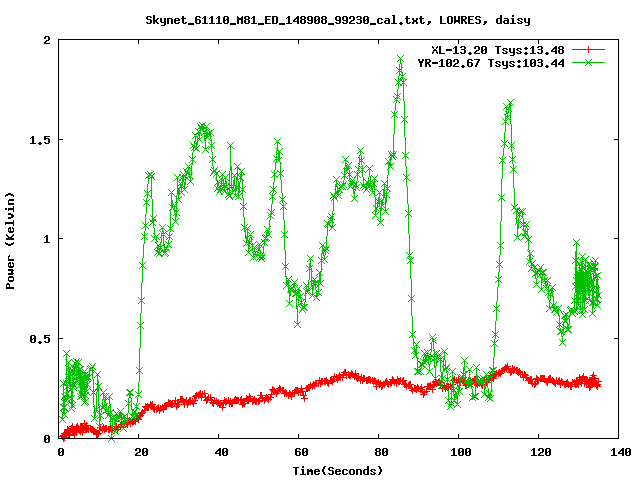Click the green peak near 112 seconds
The height and width of the screenshot is (480, 640).
[x=509, y=104]
